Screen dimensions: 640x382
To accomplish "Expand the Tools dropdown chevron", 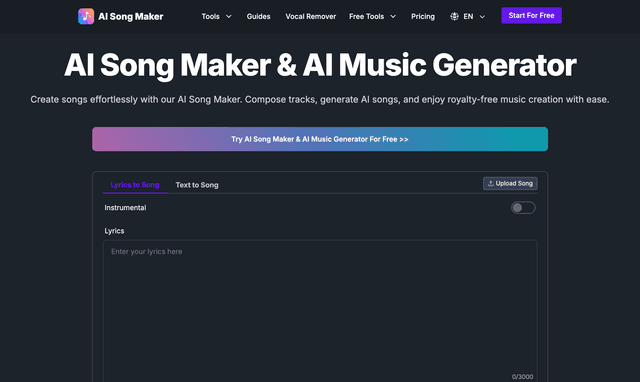I will coord(229,17).
